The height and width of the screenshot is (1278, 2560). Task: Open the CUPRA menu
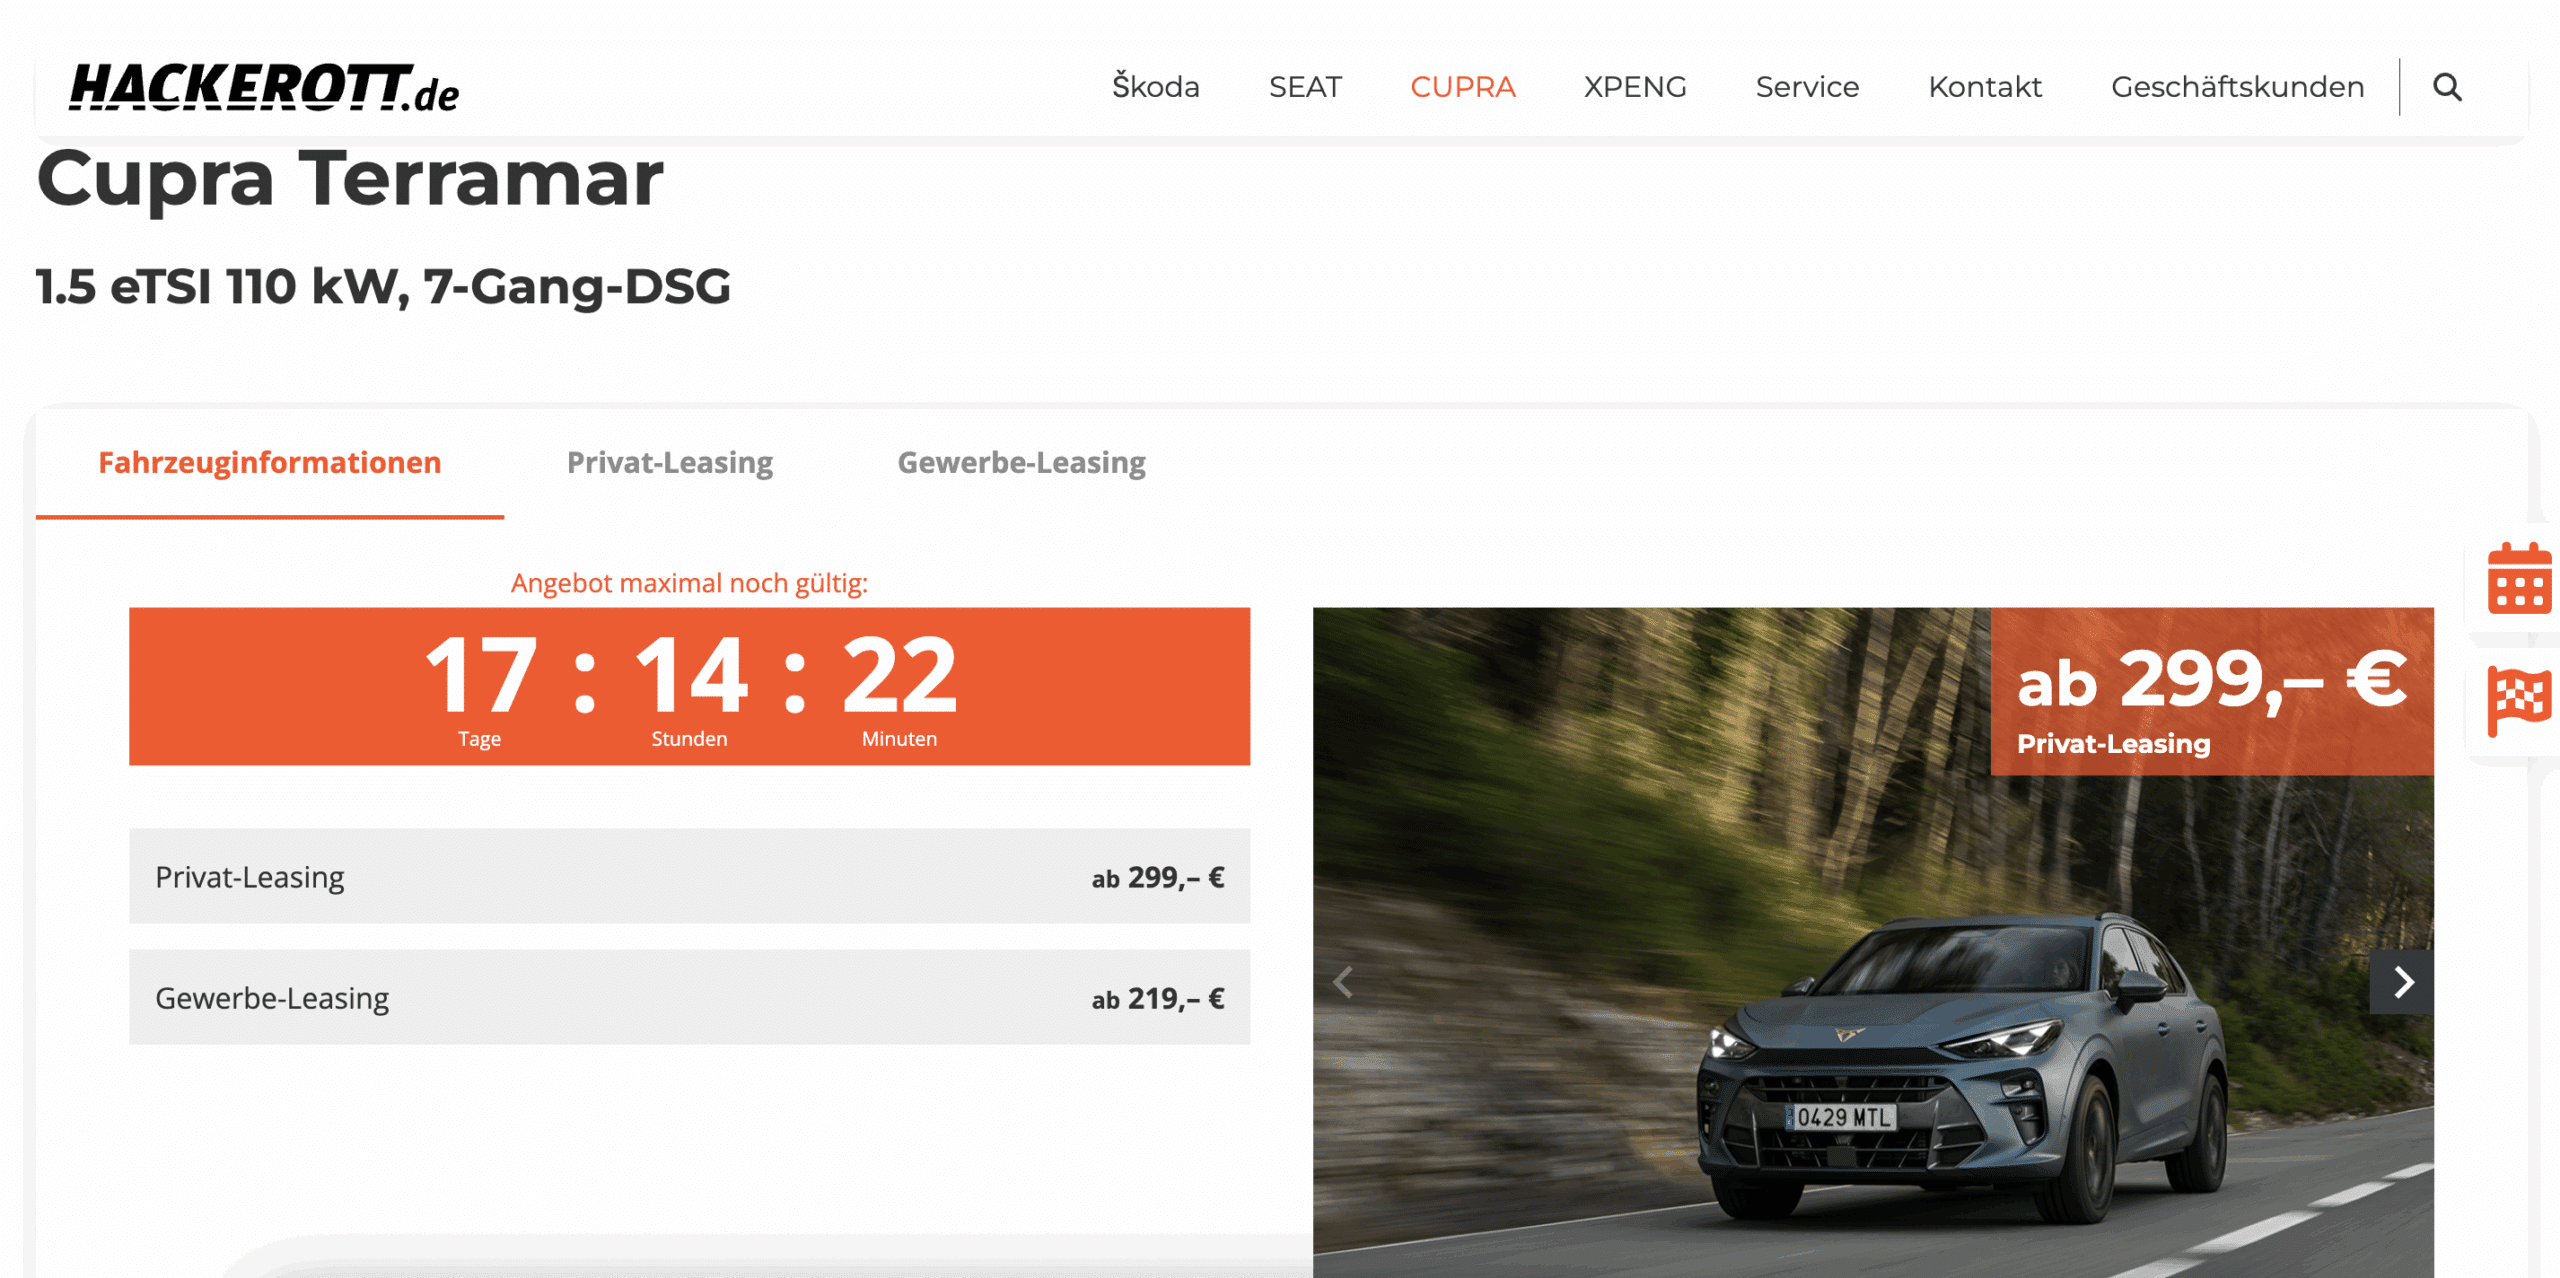click(x=1463, y=87)
